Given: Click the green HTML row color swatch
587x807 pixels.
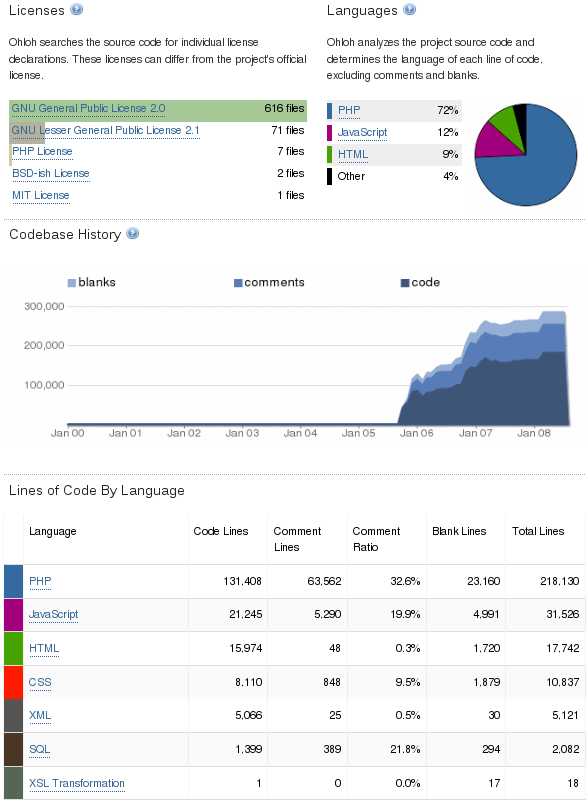Looking at the screenshot, I should 13,648.
